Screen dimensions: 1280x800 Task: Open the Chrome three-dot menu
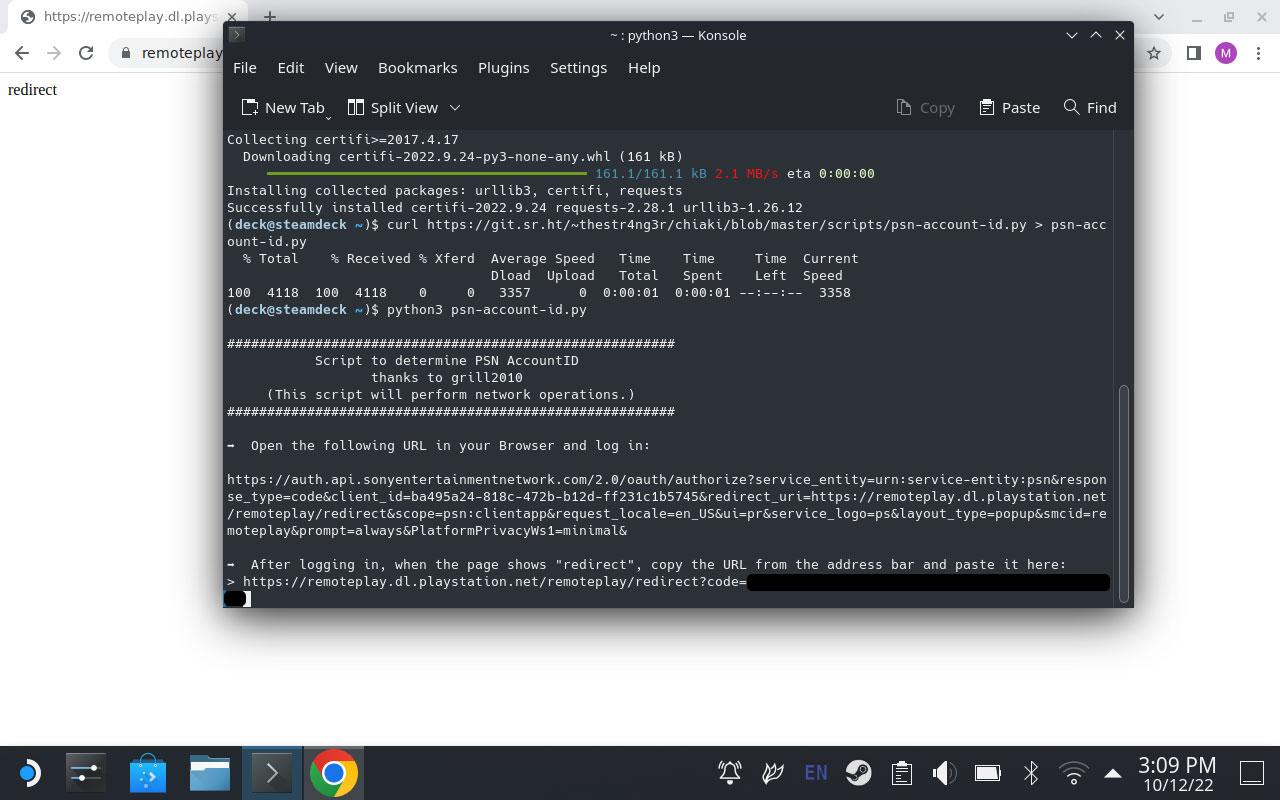tap(1260, 53)
